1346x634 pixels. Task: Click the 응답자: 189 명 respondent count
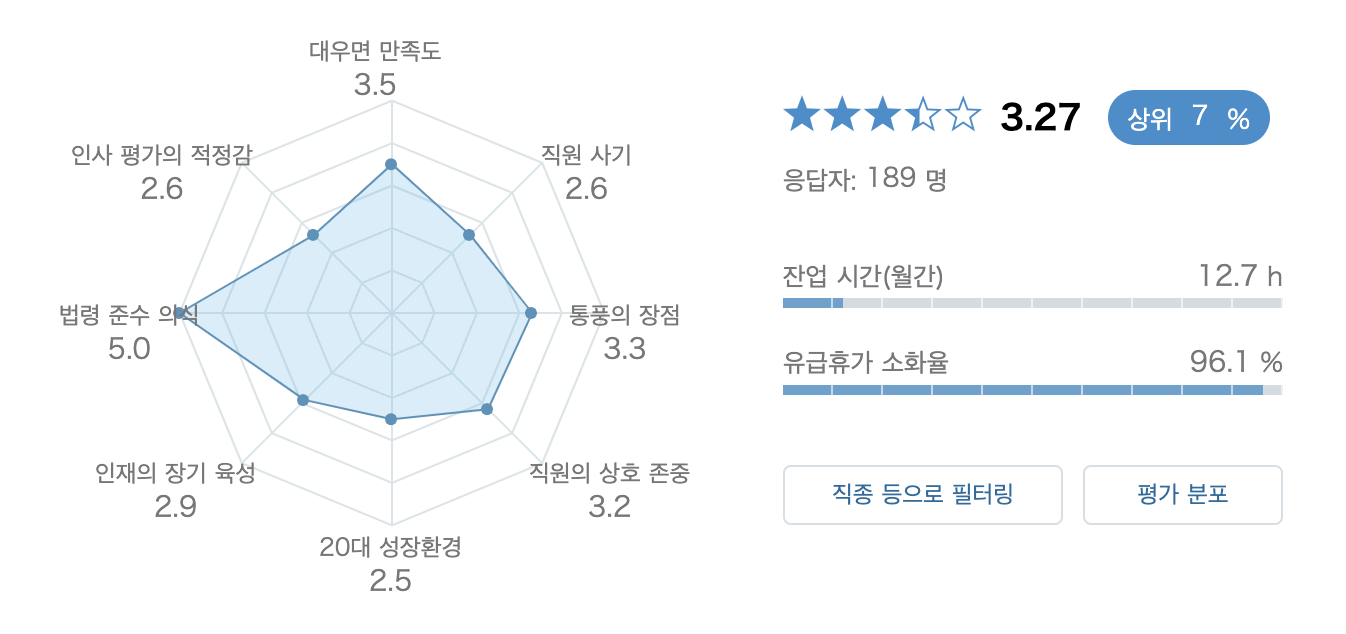(865, 180)
